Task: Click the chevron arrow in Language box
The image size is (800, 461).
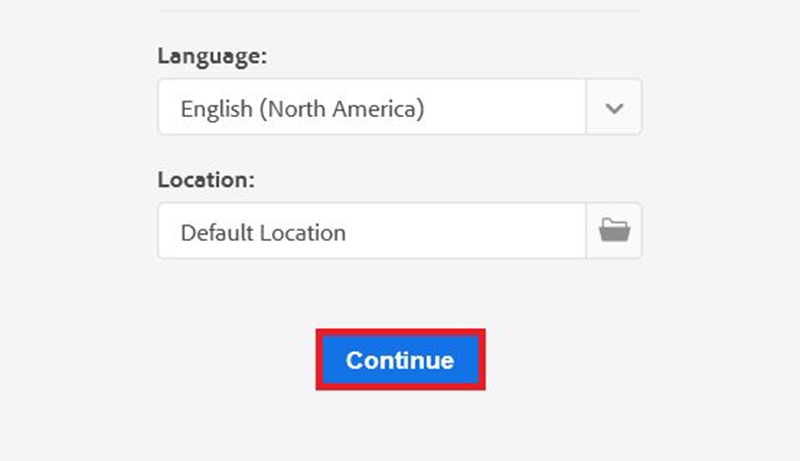Action: click(x=614, y=108)
